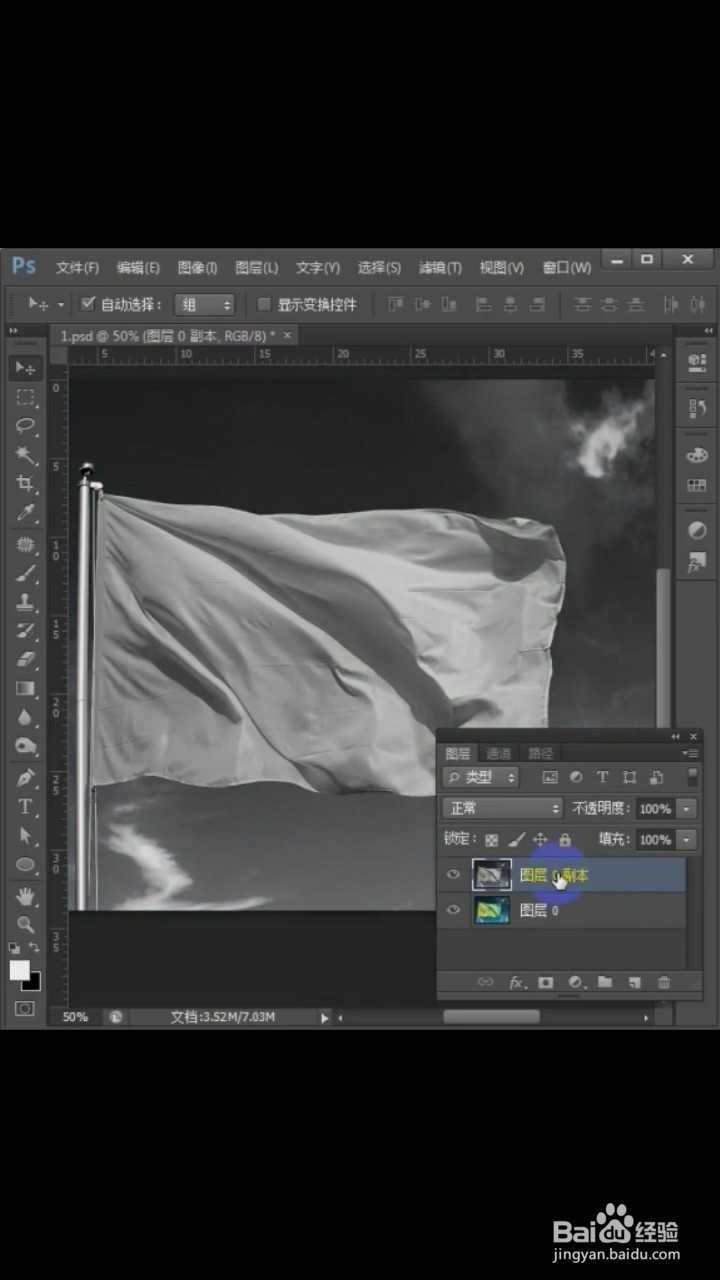Open the 滤镜(T) menu
The width and height of the screenshot is (720, 1280).
(440, 267)
